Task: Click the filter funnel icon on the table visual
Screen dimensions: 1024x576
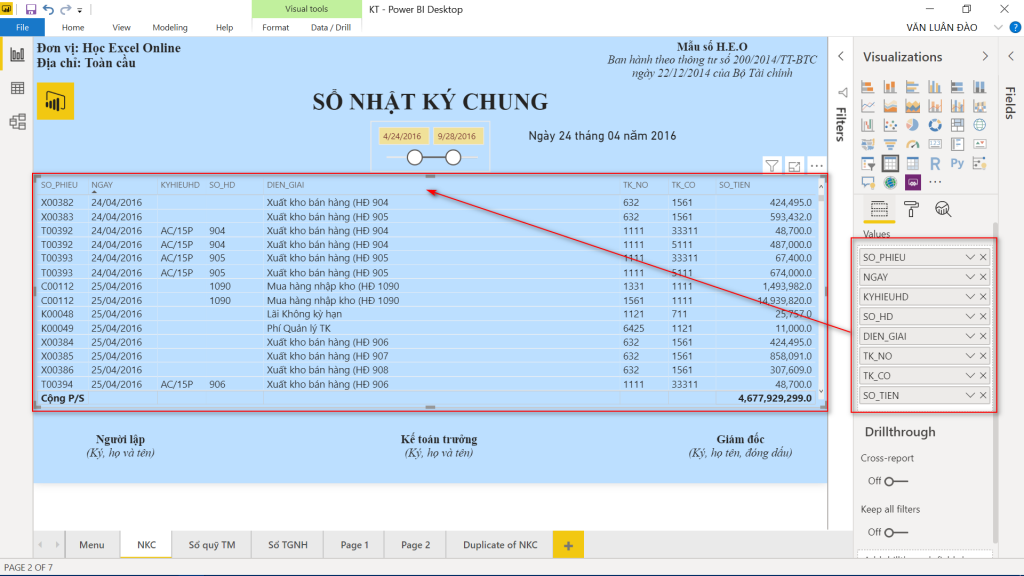Action: click(772, 165)
